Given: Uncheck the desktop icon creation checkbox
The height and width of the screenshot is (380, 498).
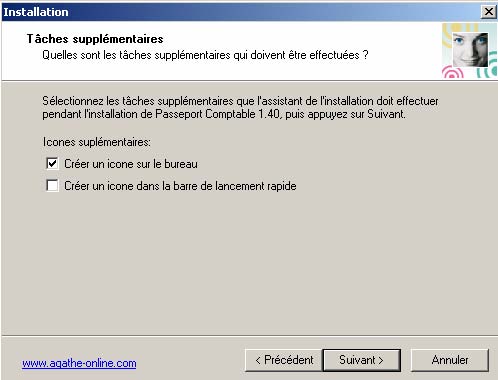Looking at the screenshot, I should tap(52, 164).
